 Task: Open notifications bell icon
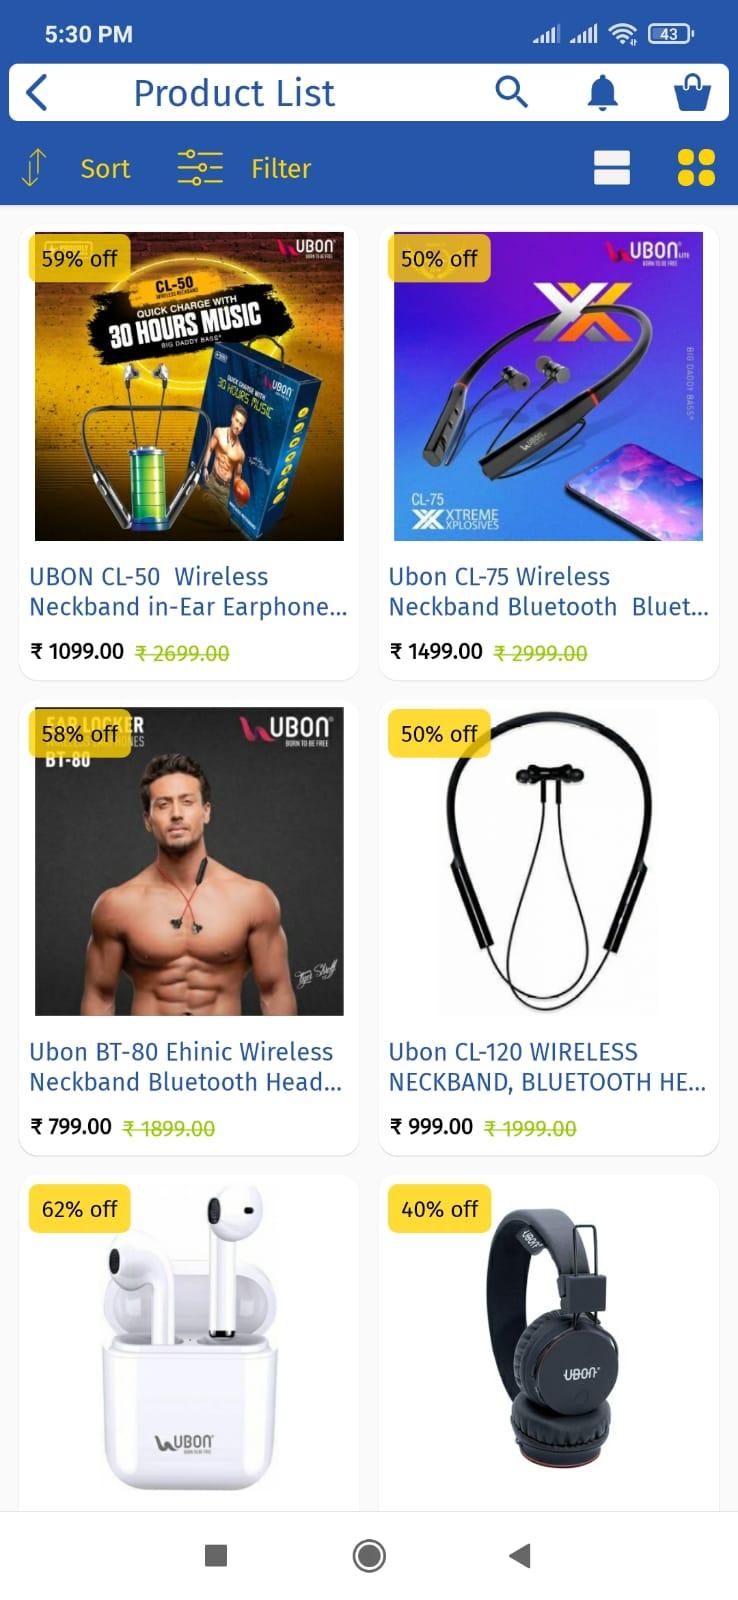[x=602, y=93]
